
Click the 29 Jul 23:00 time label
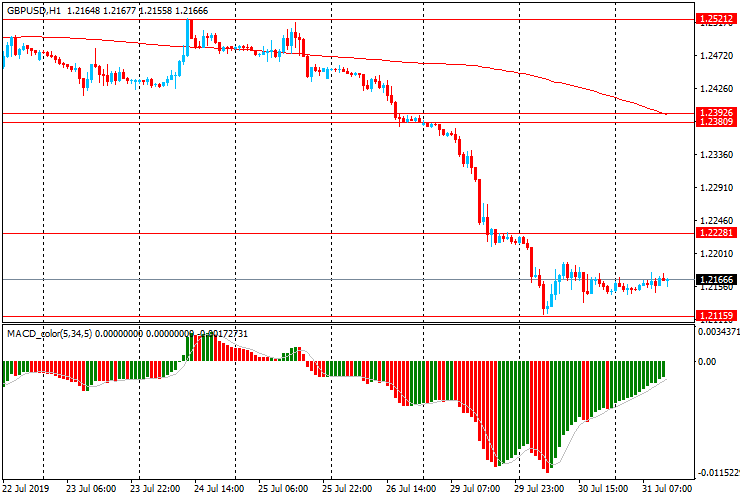[539, 488]
